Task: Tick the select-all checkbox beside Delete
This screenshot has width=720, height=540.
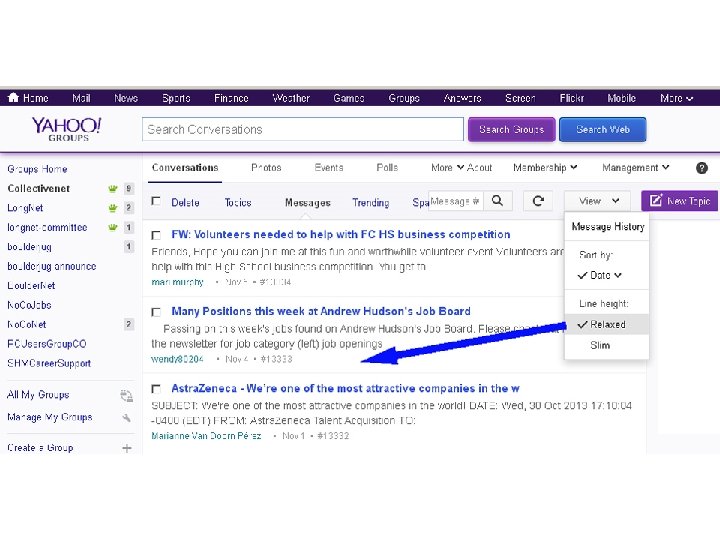Action: pyautogui.click(x=156, y=201)
